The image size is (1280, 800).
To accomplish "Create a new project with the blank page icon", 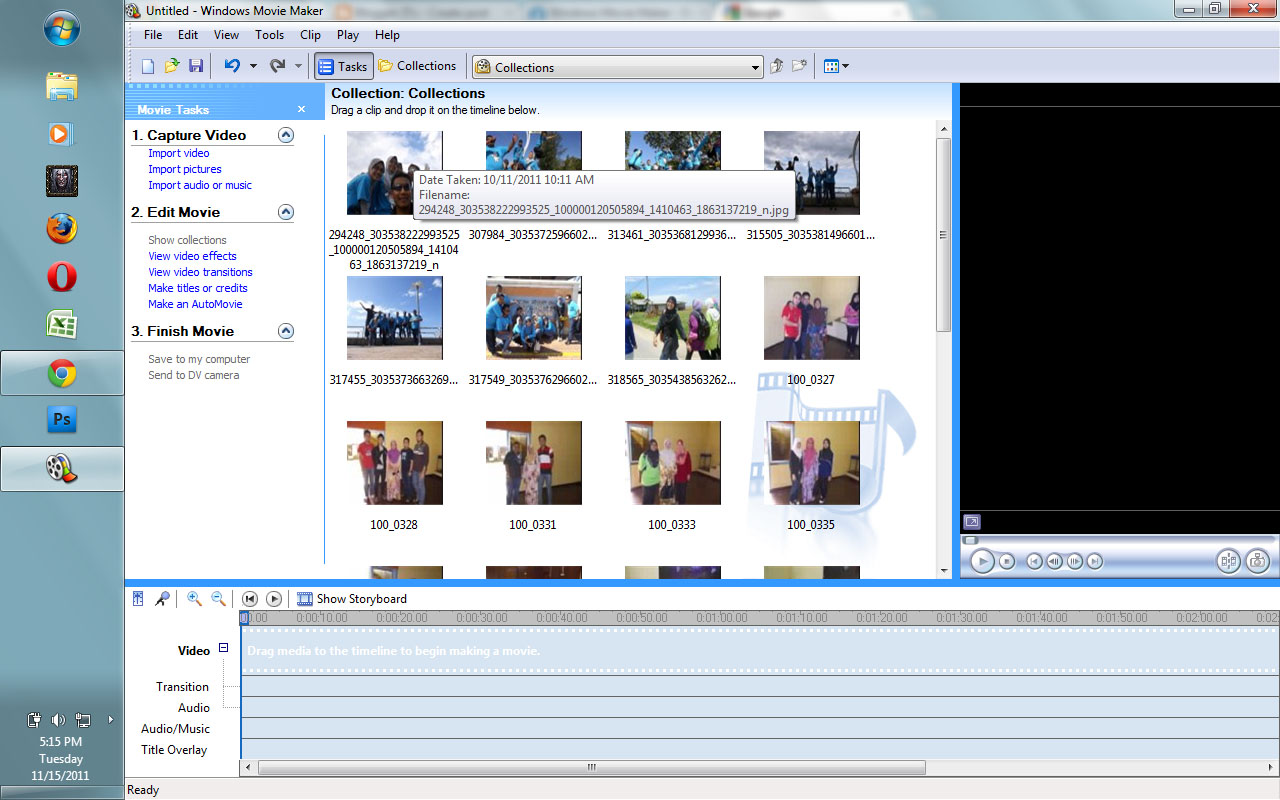I will (x=148, y=66).
